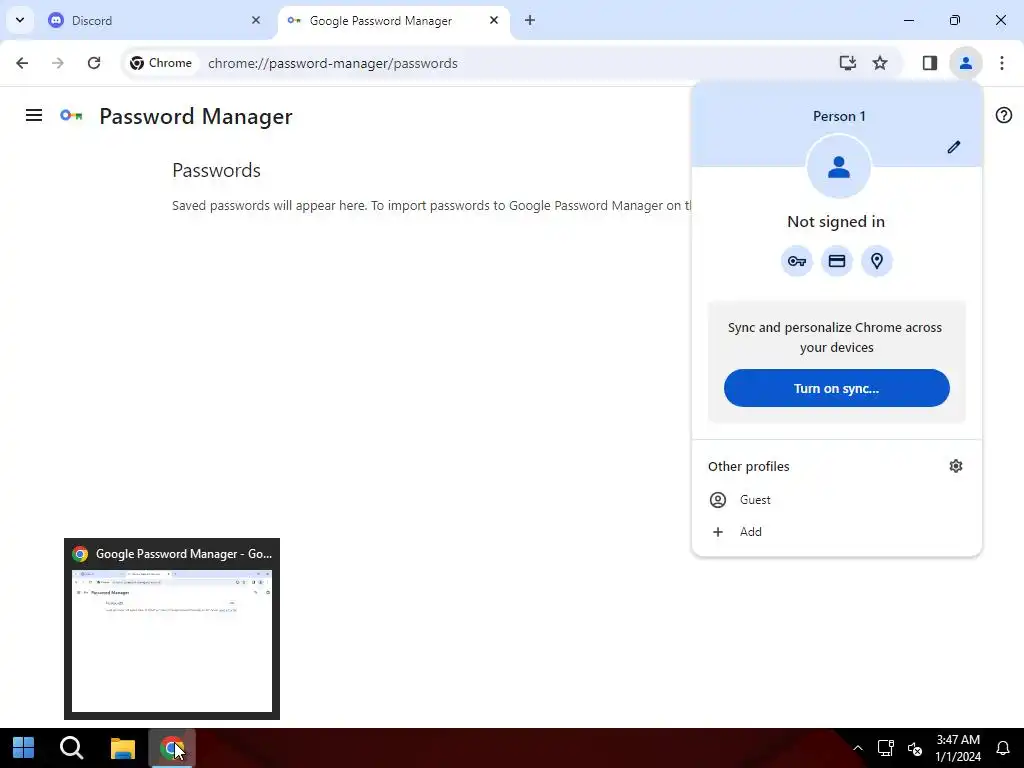
Task: Open Password Manager help icon
Action: point(1004,116)
